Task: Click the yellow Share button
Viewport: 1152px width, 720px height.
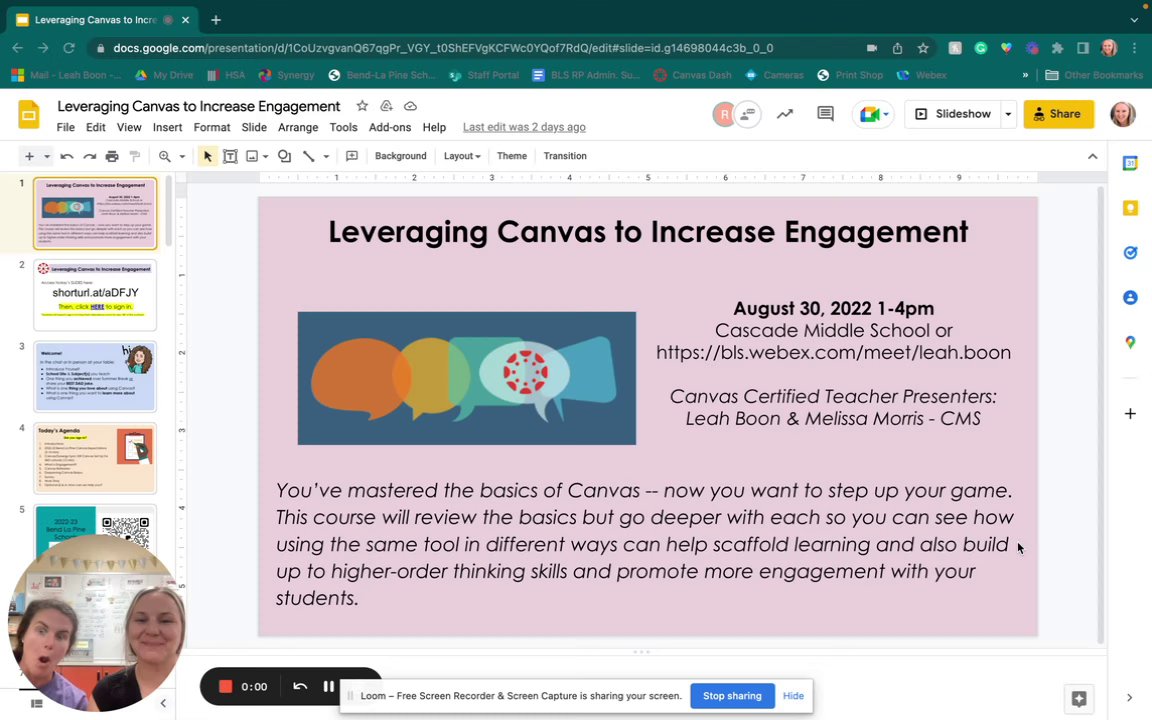Action: click(x=1058, y=114)
